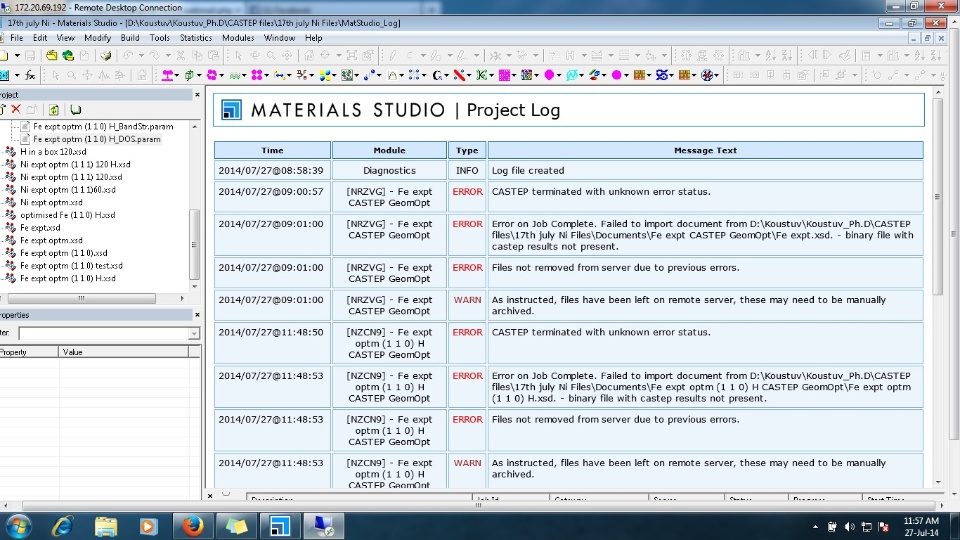Select 'optimised Fe (1 1 0) H.xsd' file
This screenshot has width=960, height=540.
[67, 215]
